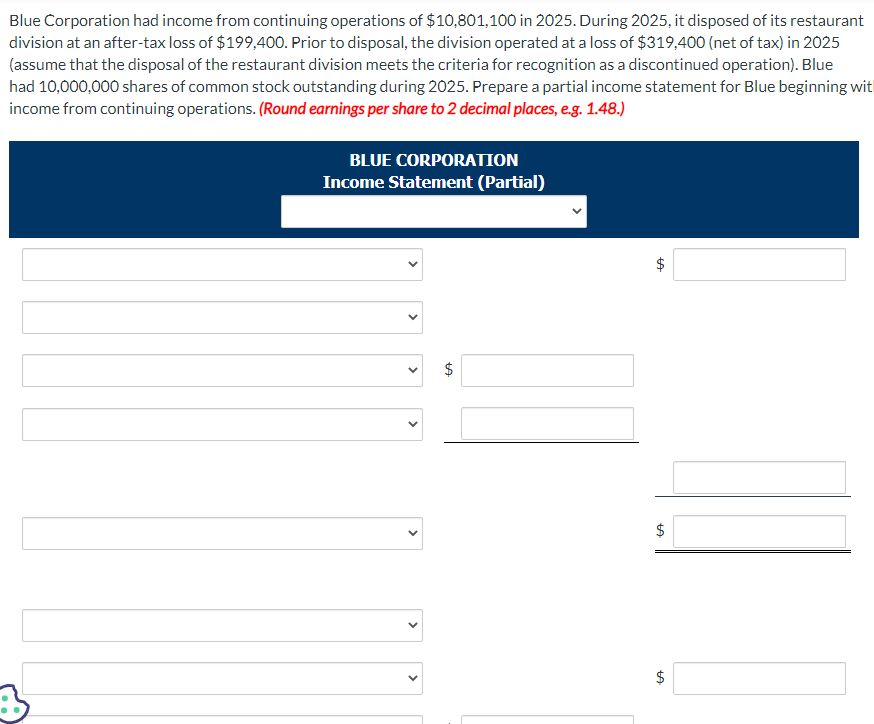Click the bottom-right dollar input field
This screenshot has width=874, height=724.
coord(759,678)
